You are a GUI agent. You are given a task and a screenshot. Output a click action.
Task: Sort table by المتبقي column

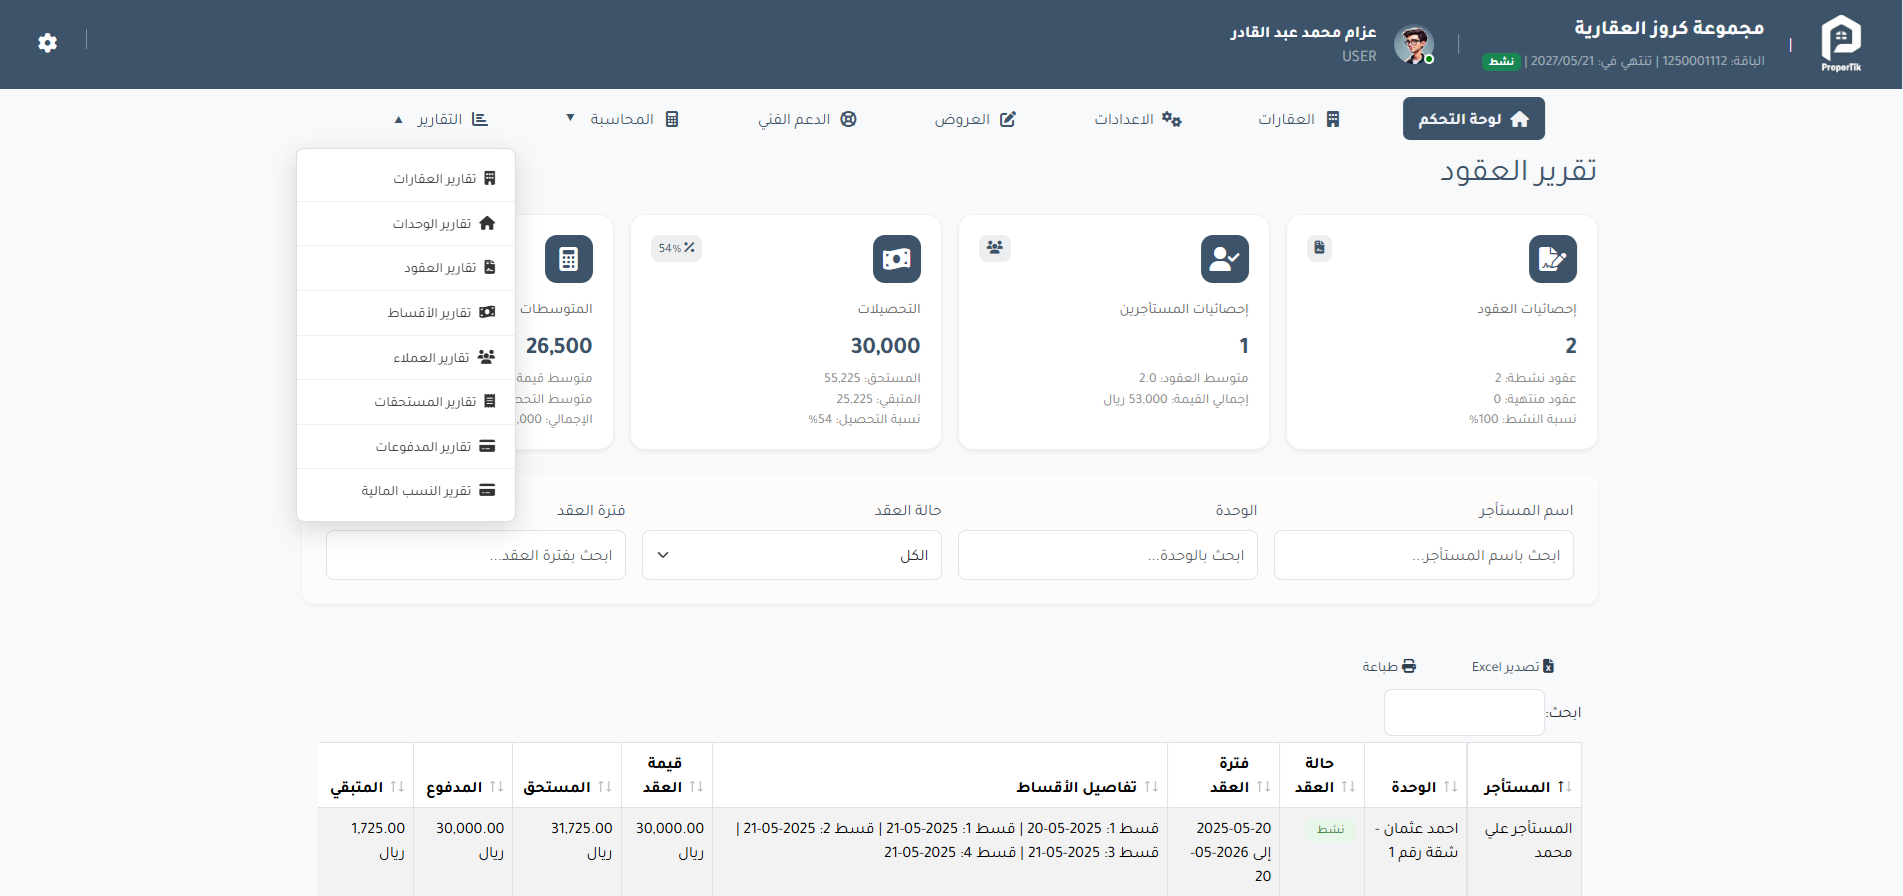click(x=366, y=775)
